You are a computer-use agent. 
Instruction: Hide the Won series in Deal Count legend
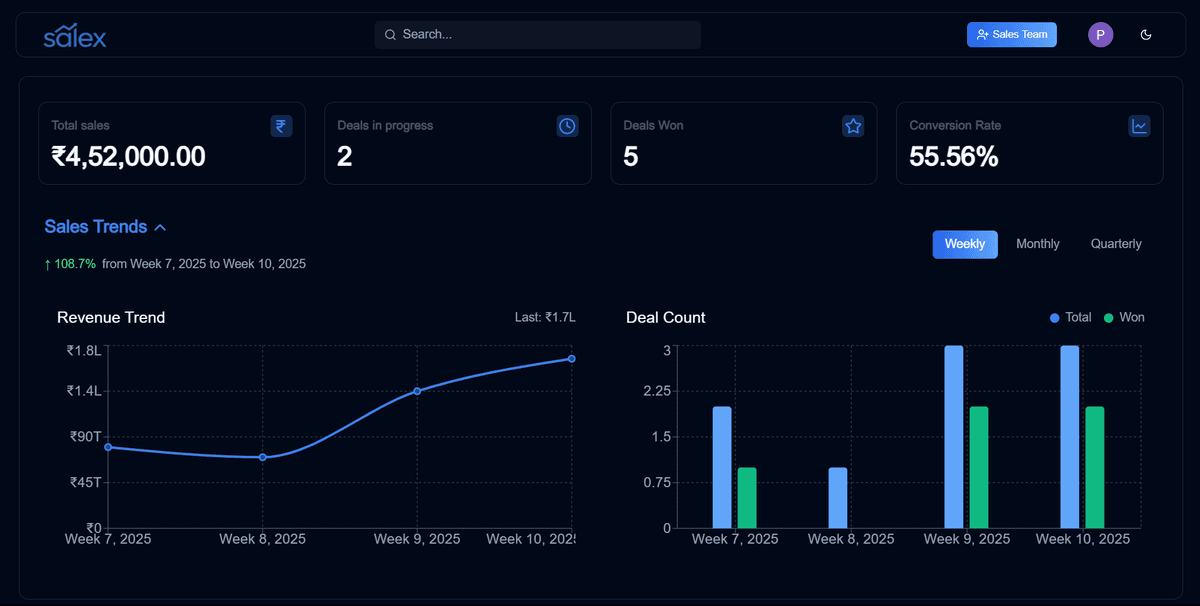[1124, 317]
